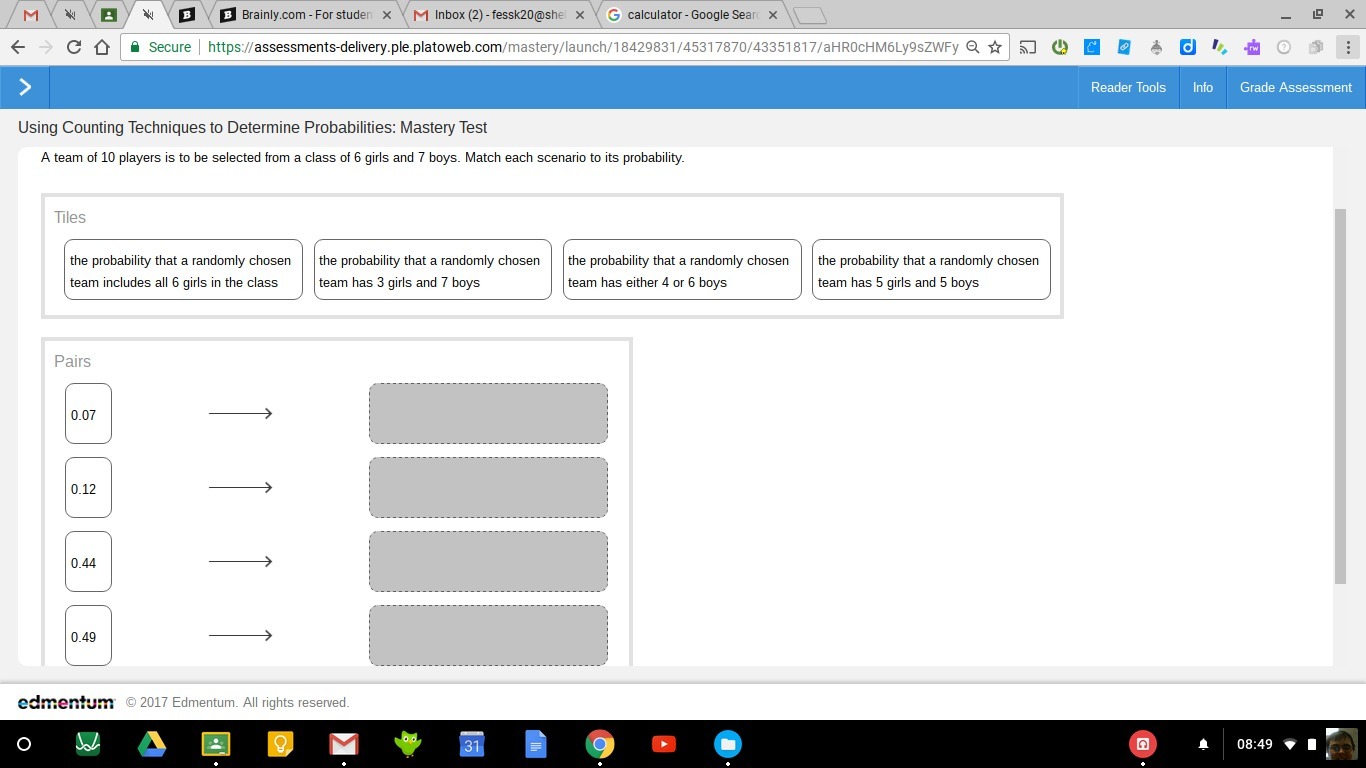Switch to the first pinned Gmail tab

[31, 15]
